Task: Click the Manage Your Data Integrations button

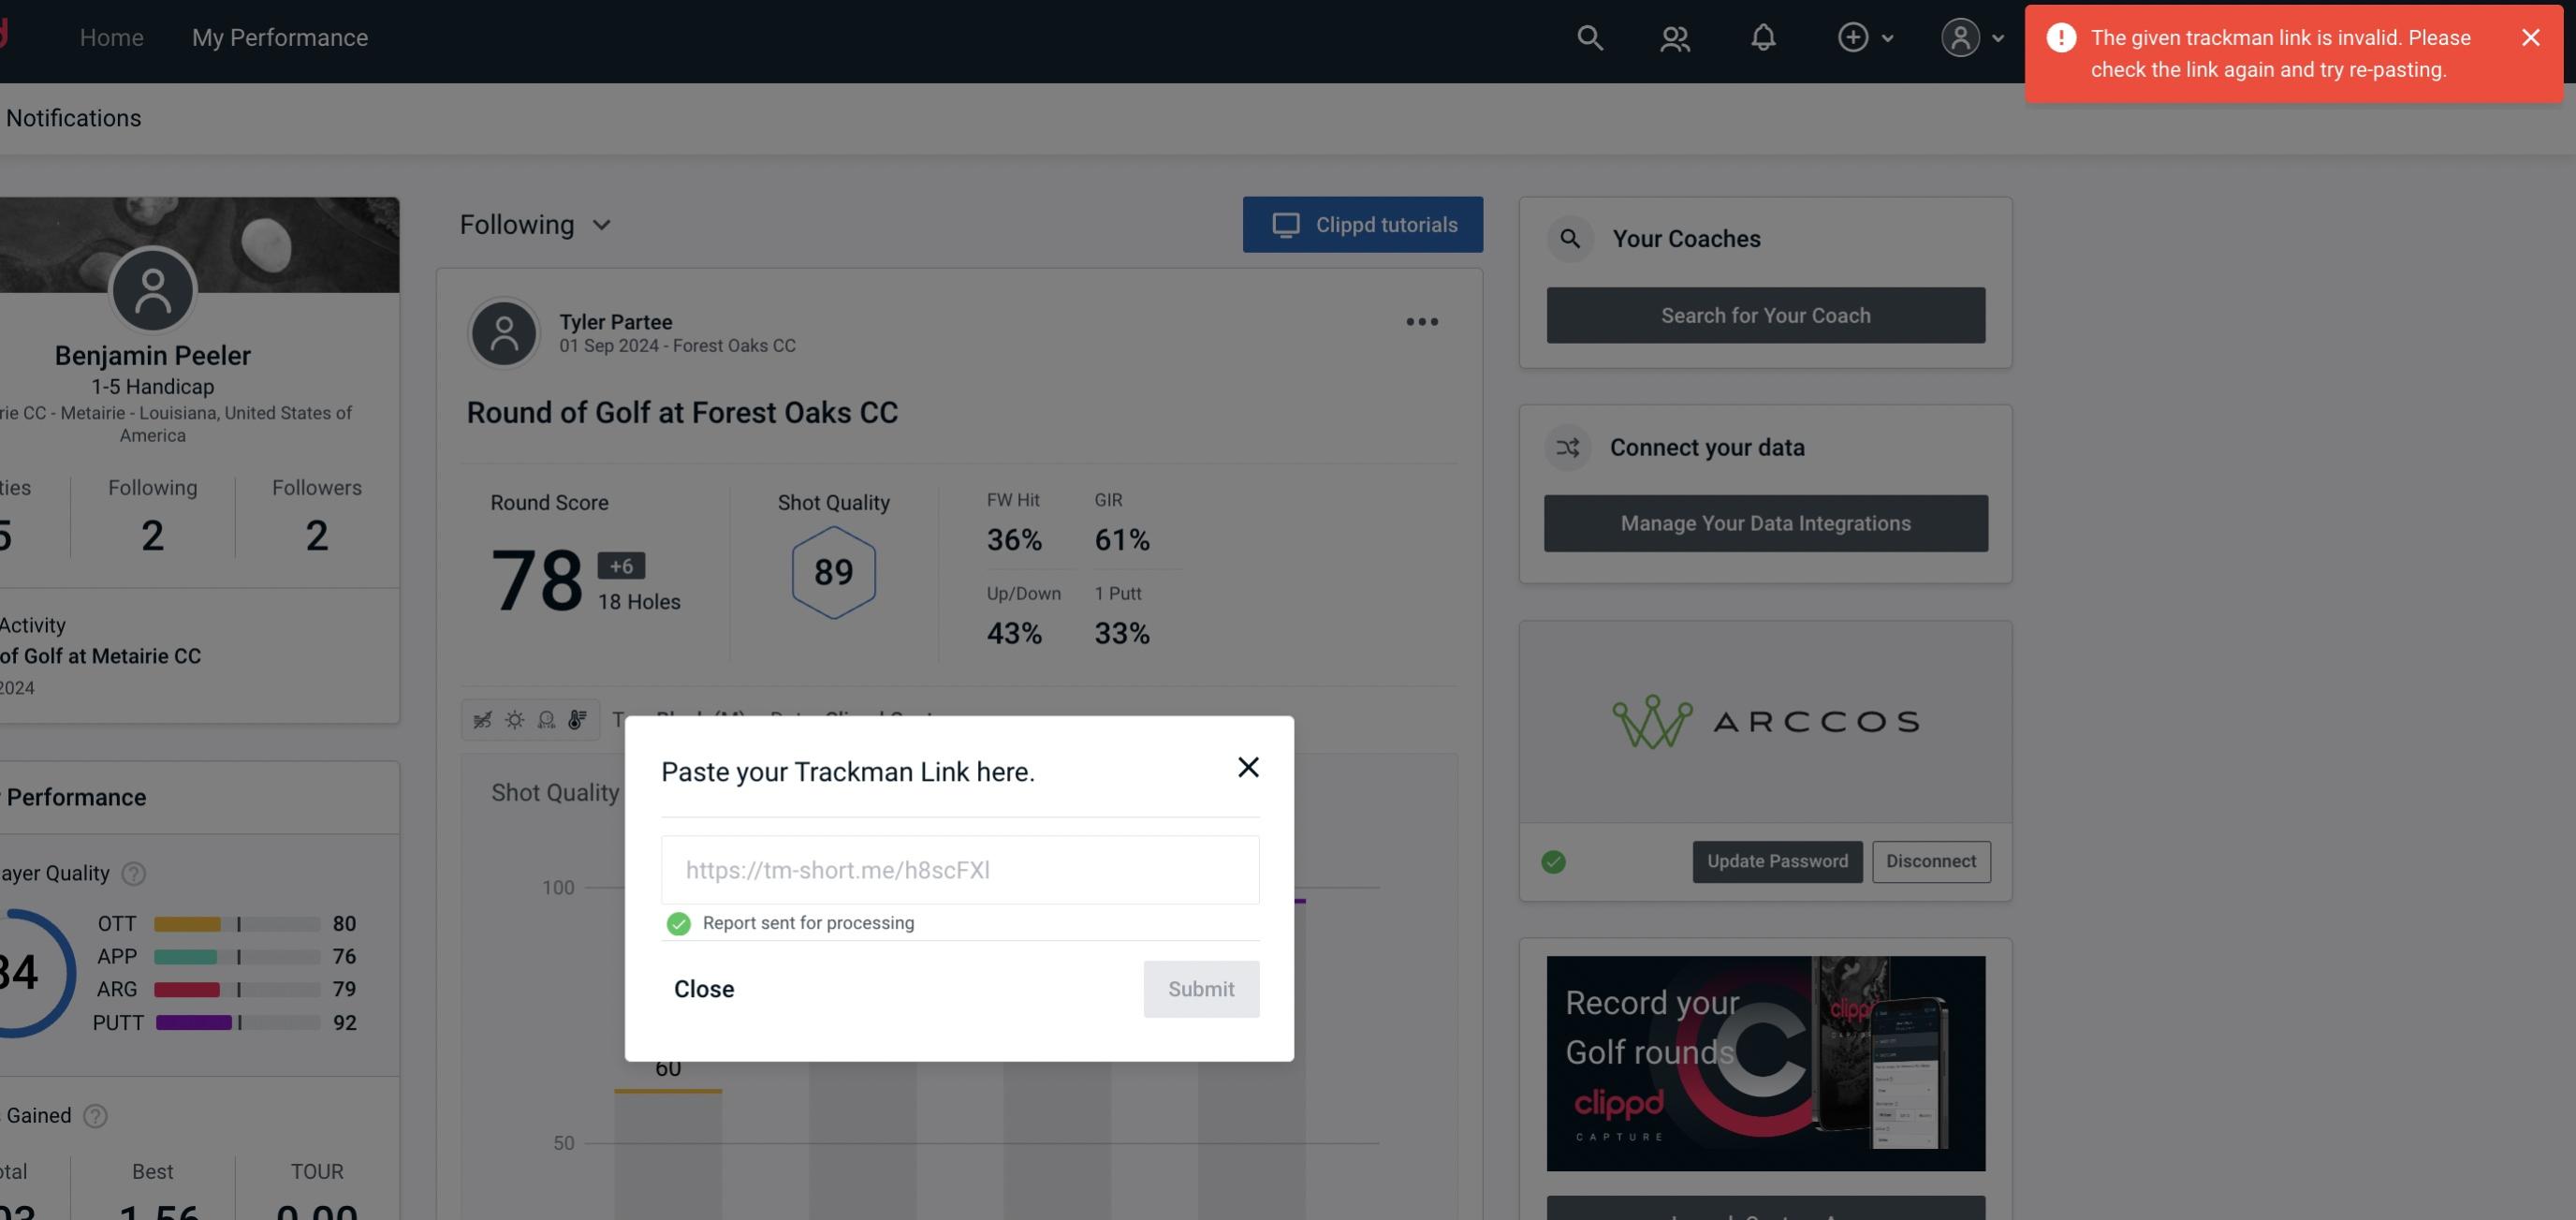Action: [1766, 522]
